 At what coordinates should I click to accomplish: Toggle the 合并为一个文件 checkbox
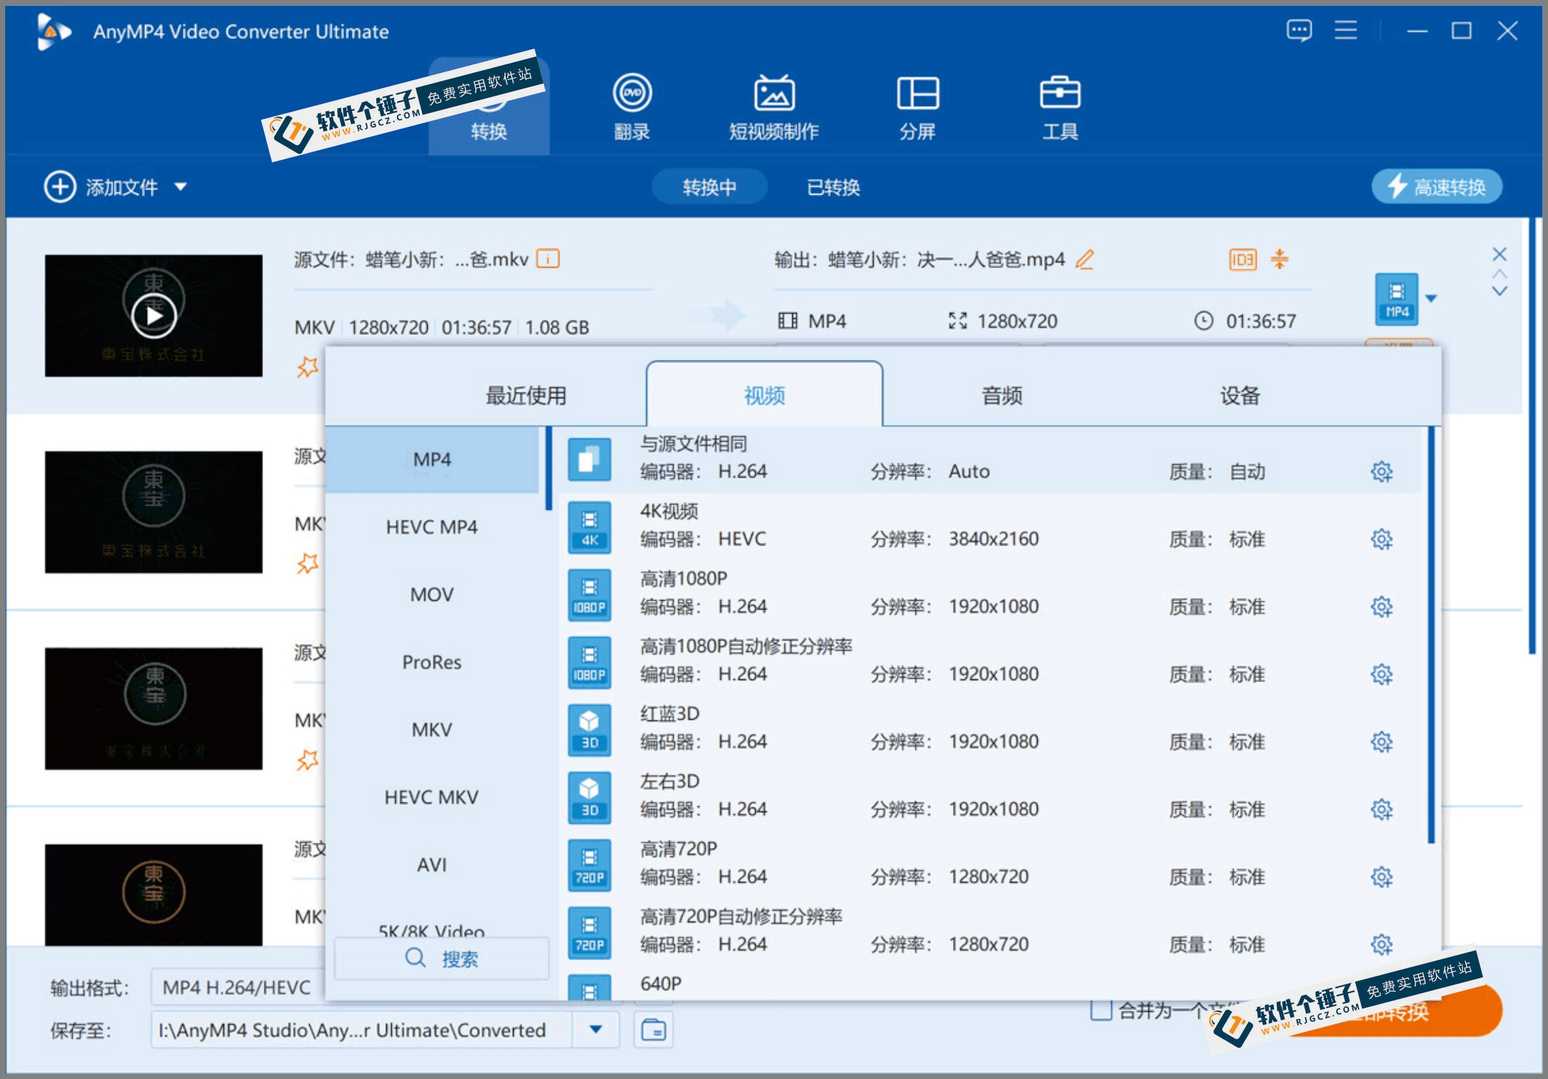(x=1101, y=1010)
